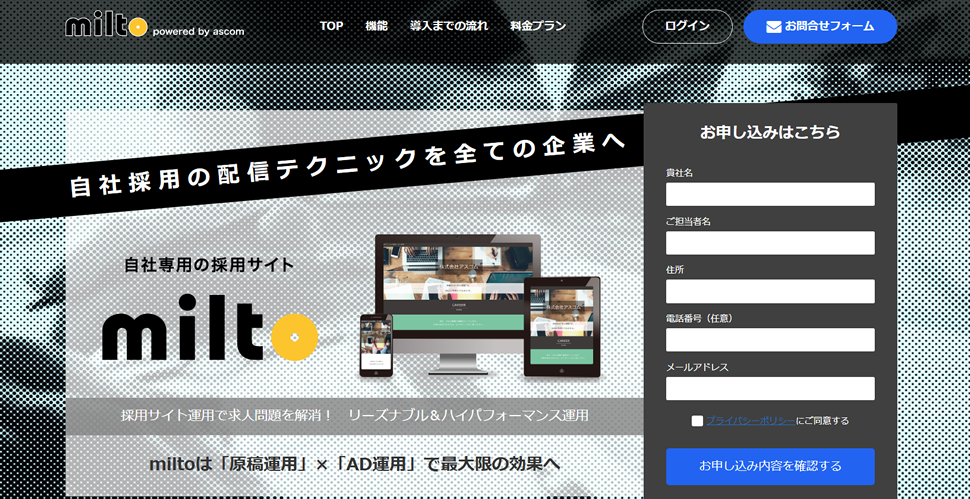Click the milto logo in header
Screen dimensions: 970x499
pyautogui.click(x=155, y=26)
